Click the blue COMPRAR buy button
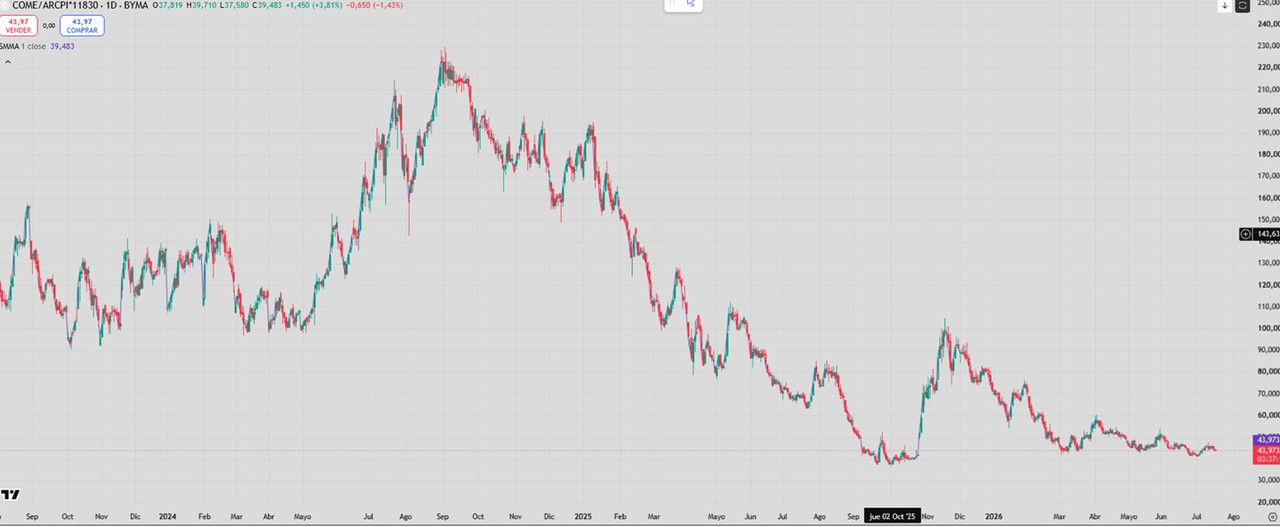The image size is (1280, 527). click(82, 26)
